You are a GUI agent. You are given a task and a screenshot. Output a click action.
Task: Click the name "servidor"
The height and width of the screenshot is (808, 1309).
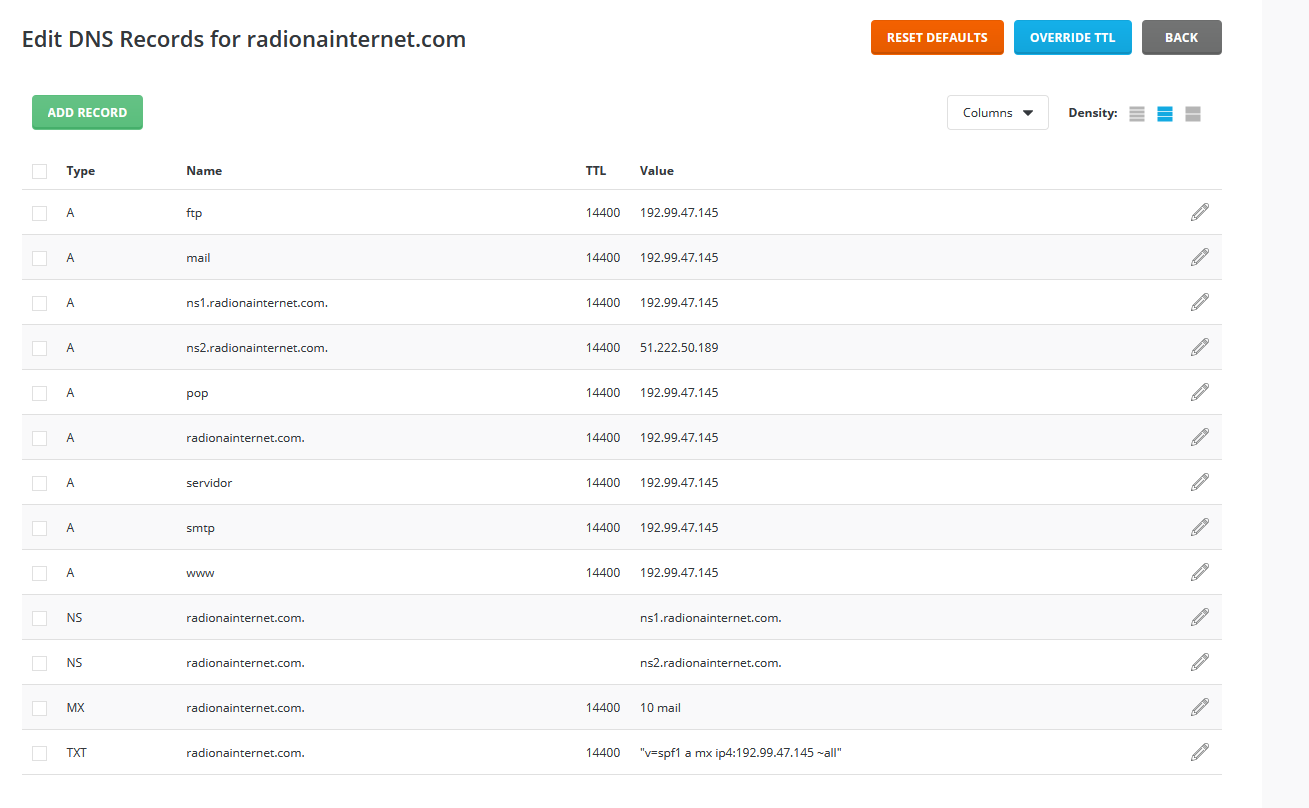pos(209,483)
